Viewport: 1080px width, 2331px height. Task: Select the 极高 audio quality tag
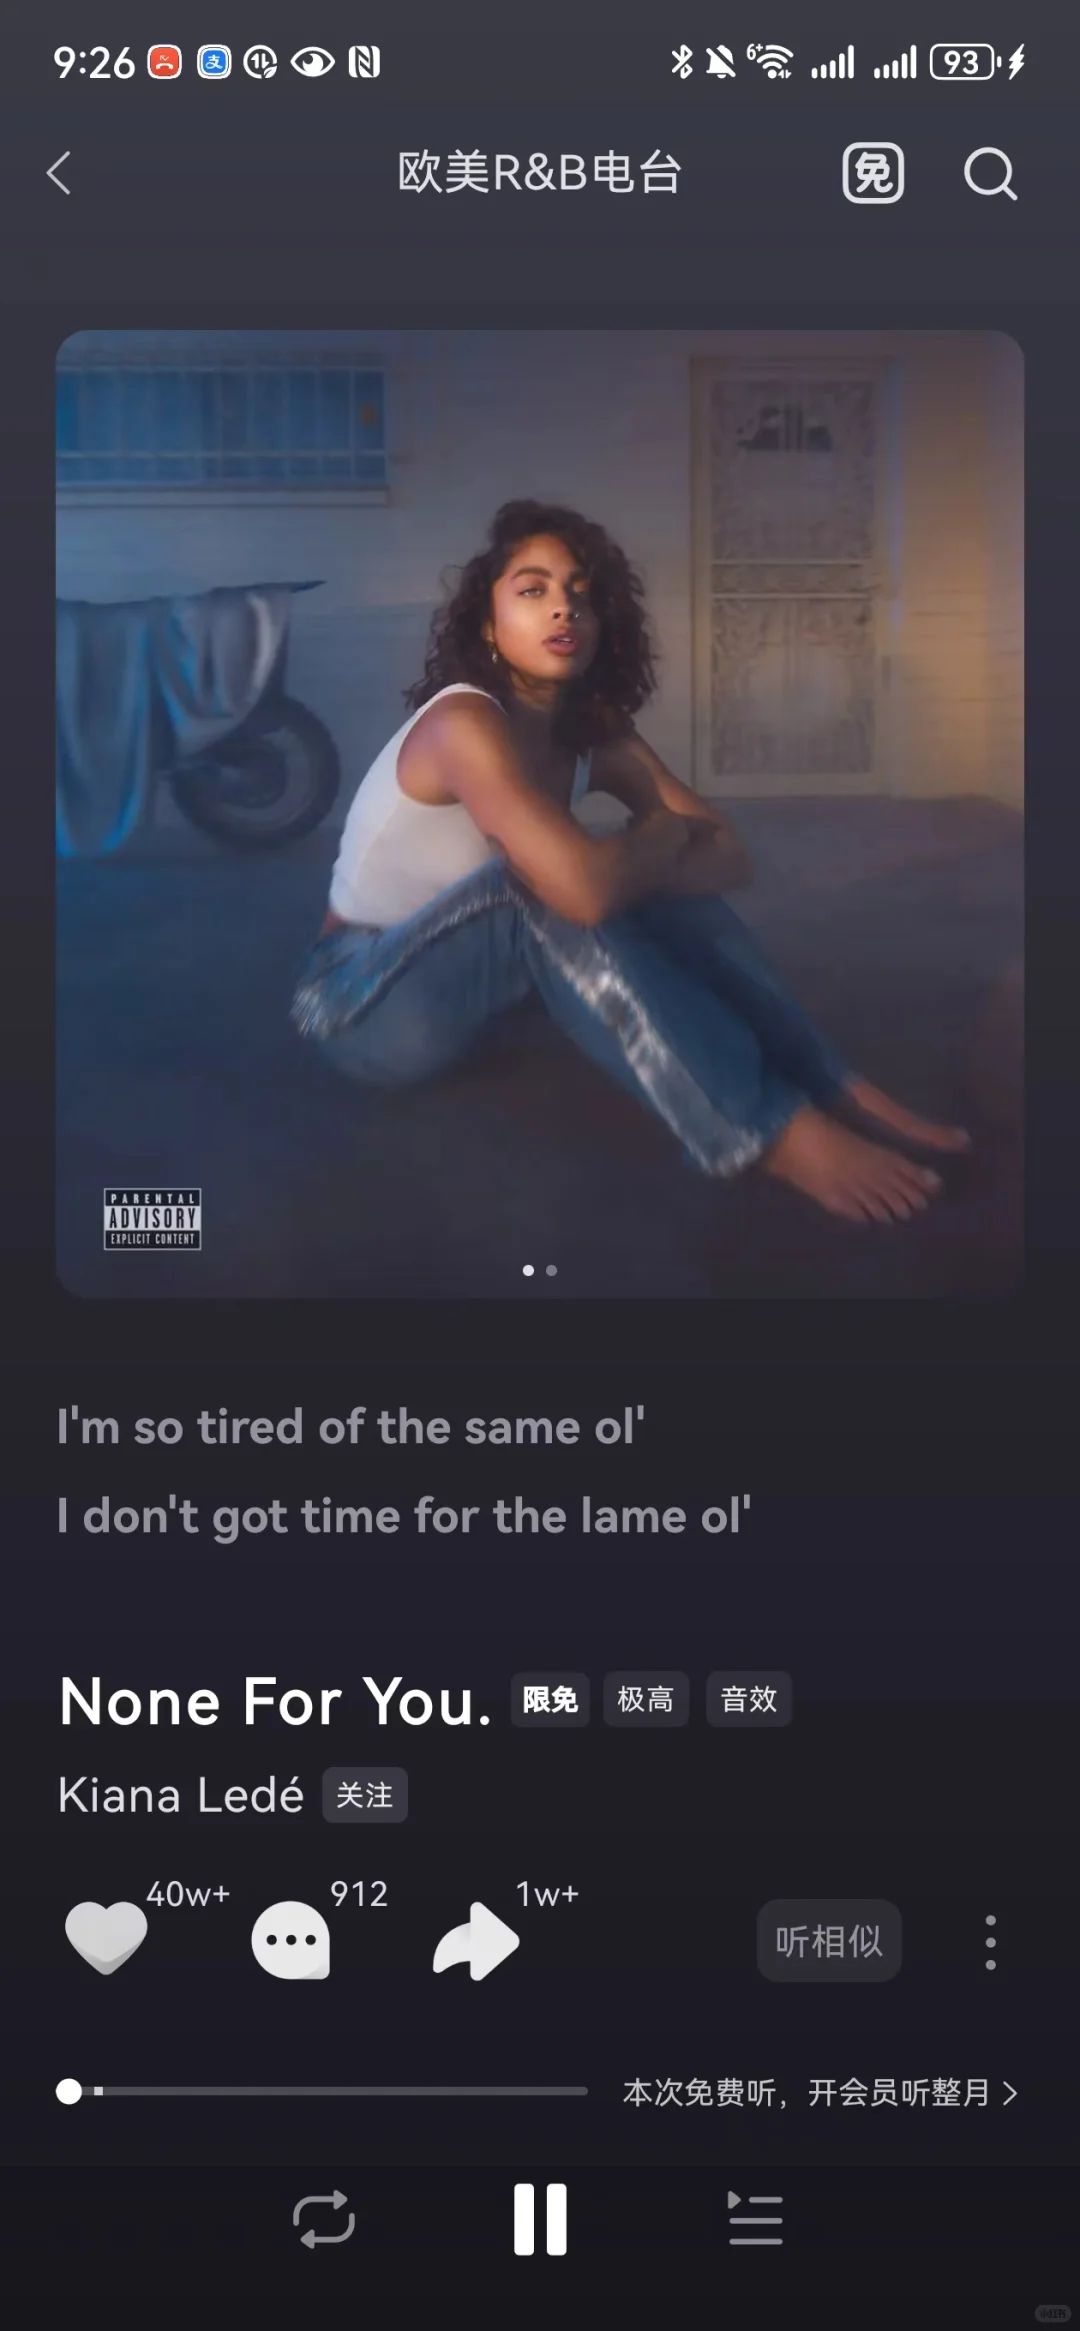coord(646,1699)
